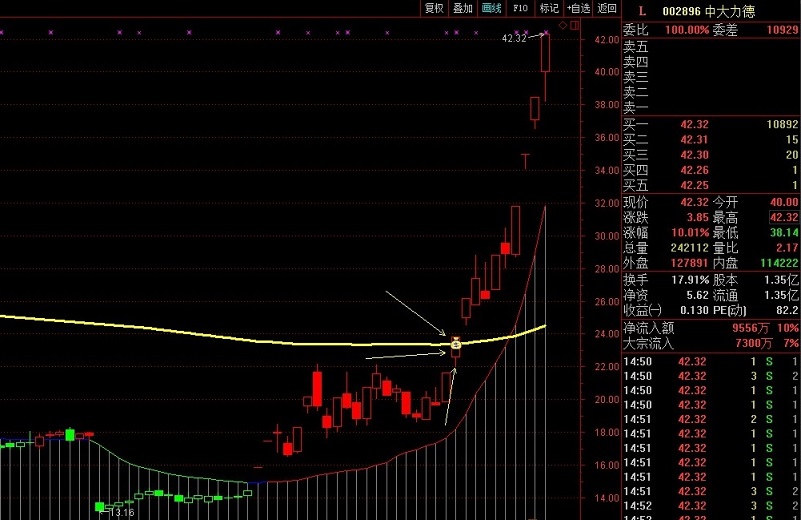Click the 买一 bid price 42.32

(x=694, y=124)
